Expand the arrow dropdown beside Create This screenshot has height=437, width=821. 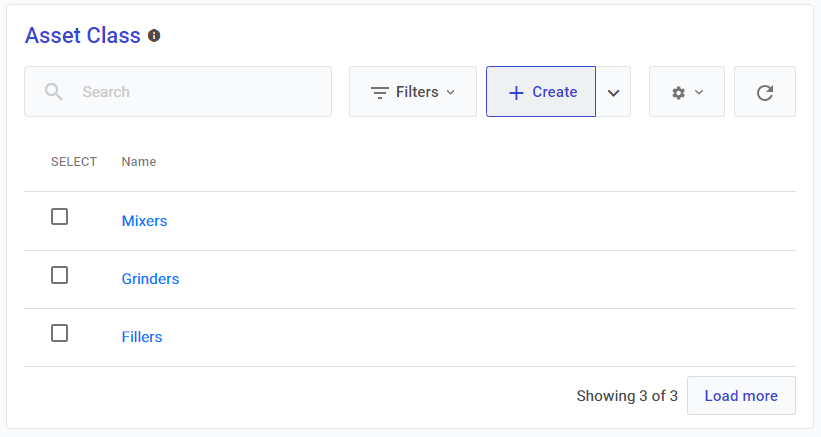click(x=614, y=92)
